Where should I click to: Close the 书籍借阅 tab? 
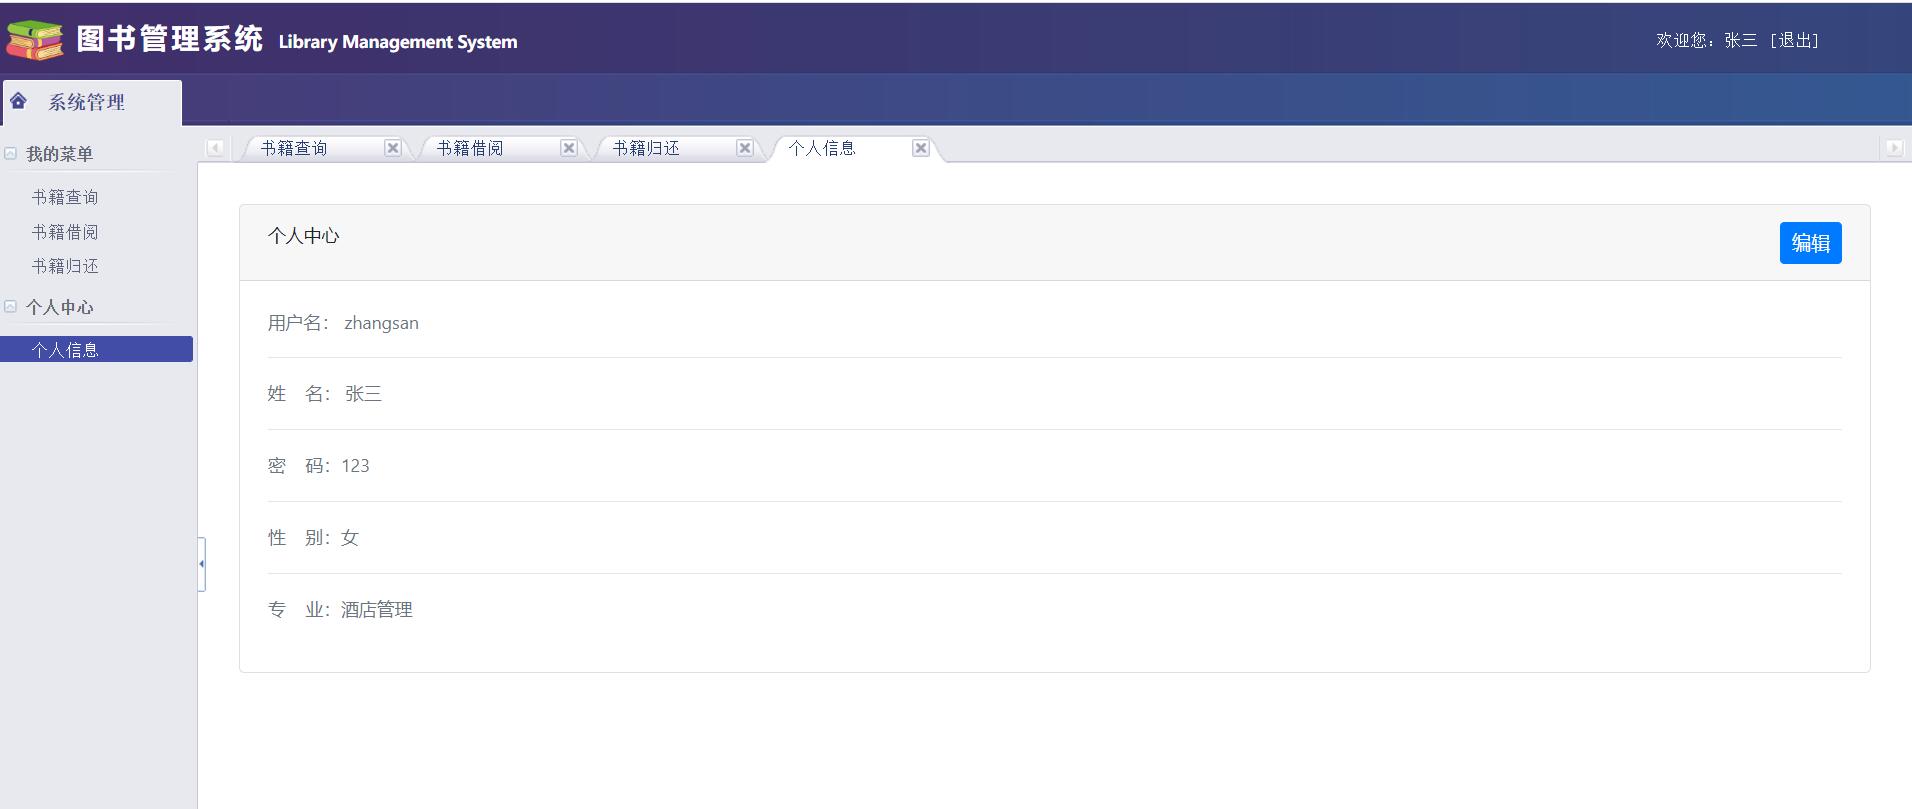[569, 148]
